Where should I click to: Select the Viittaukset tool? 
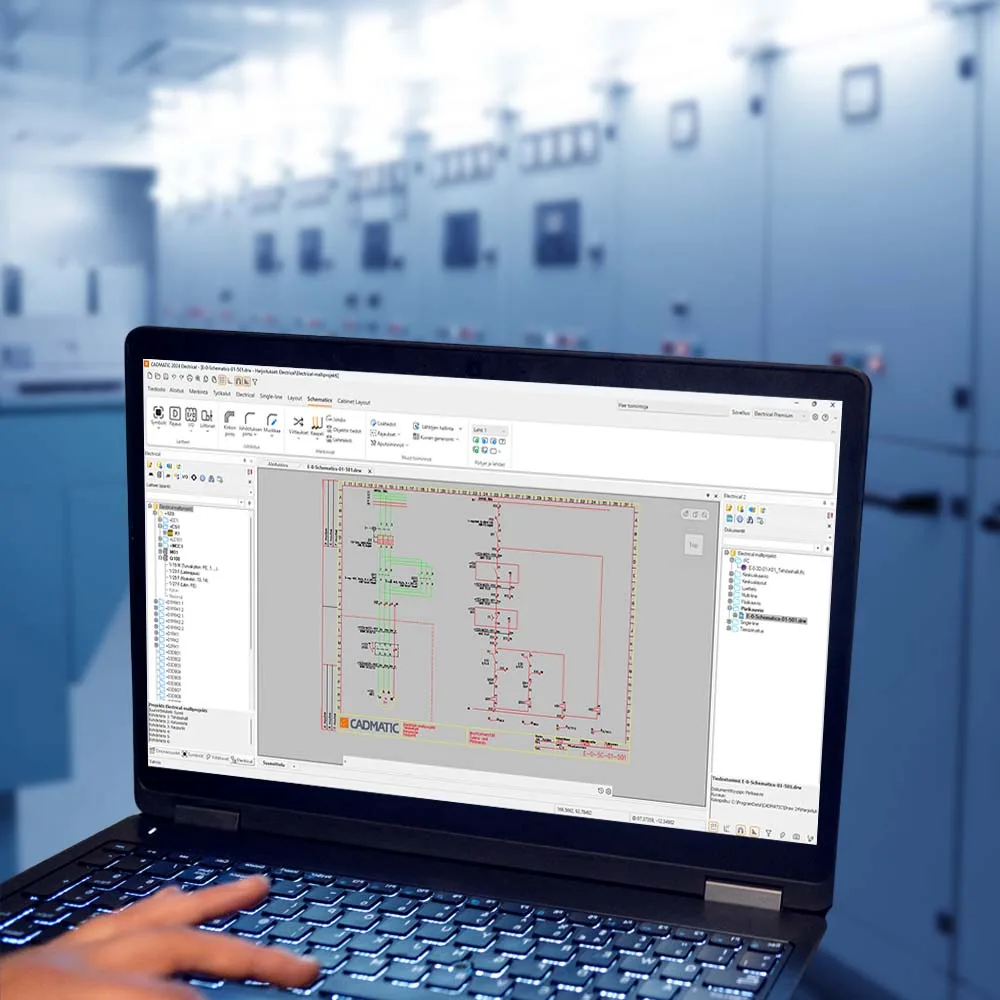297,422
